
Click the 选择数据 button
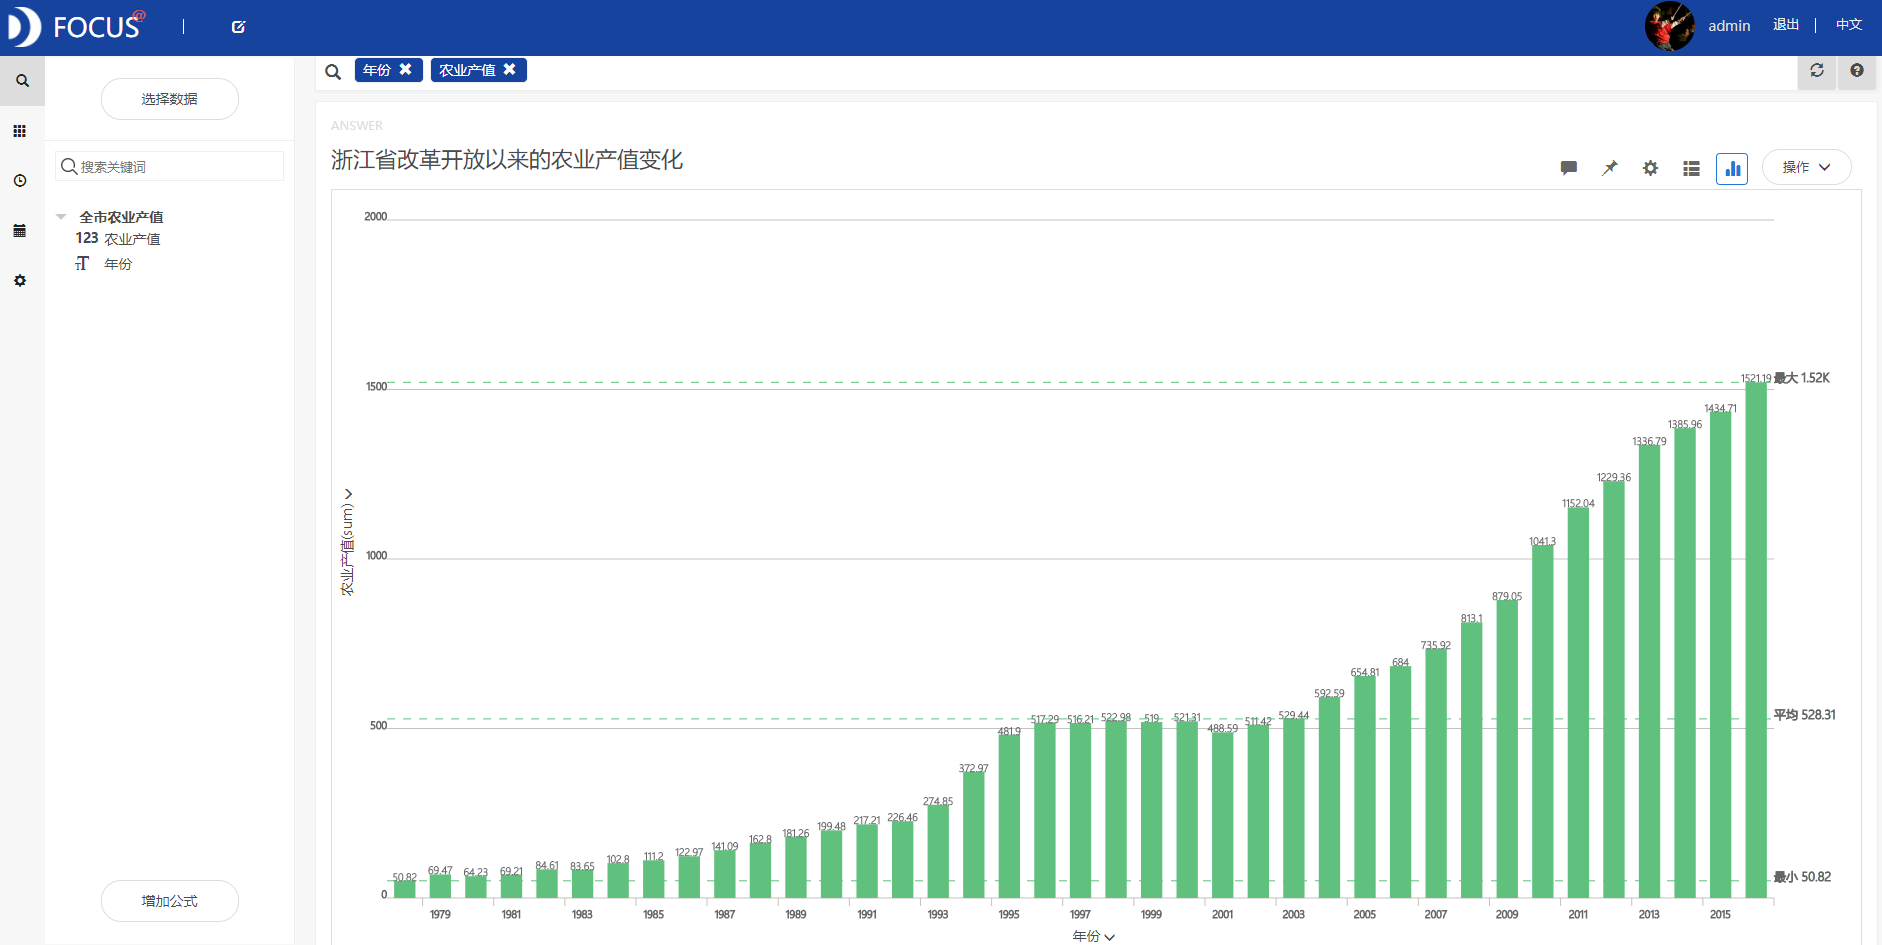click(170, 99)
